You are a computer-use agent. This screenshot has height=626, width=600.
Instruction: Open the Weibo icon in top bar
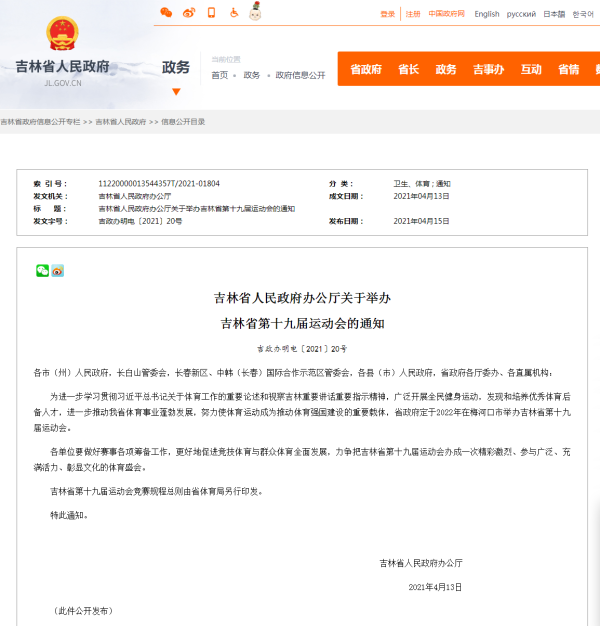(x=189, y=13)
